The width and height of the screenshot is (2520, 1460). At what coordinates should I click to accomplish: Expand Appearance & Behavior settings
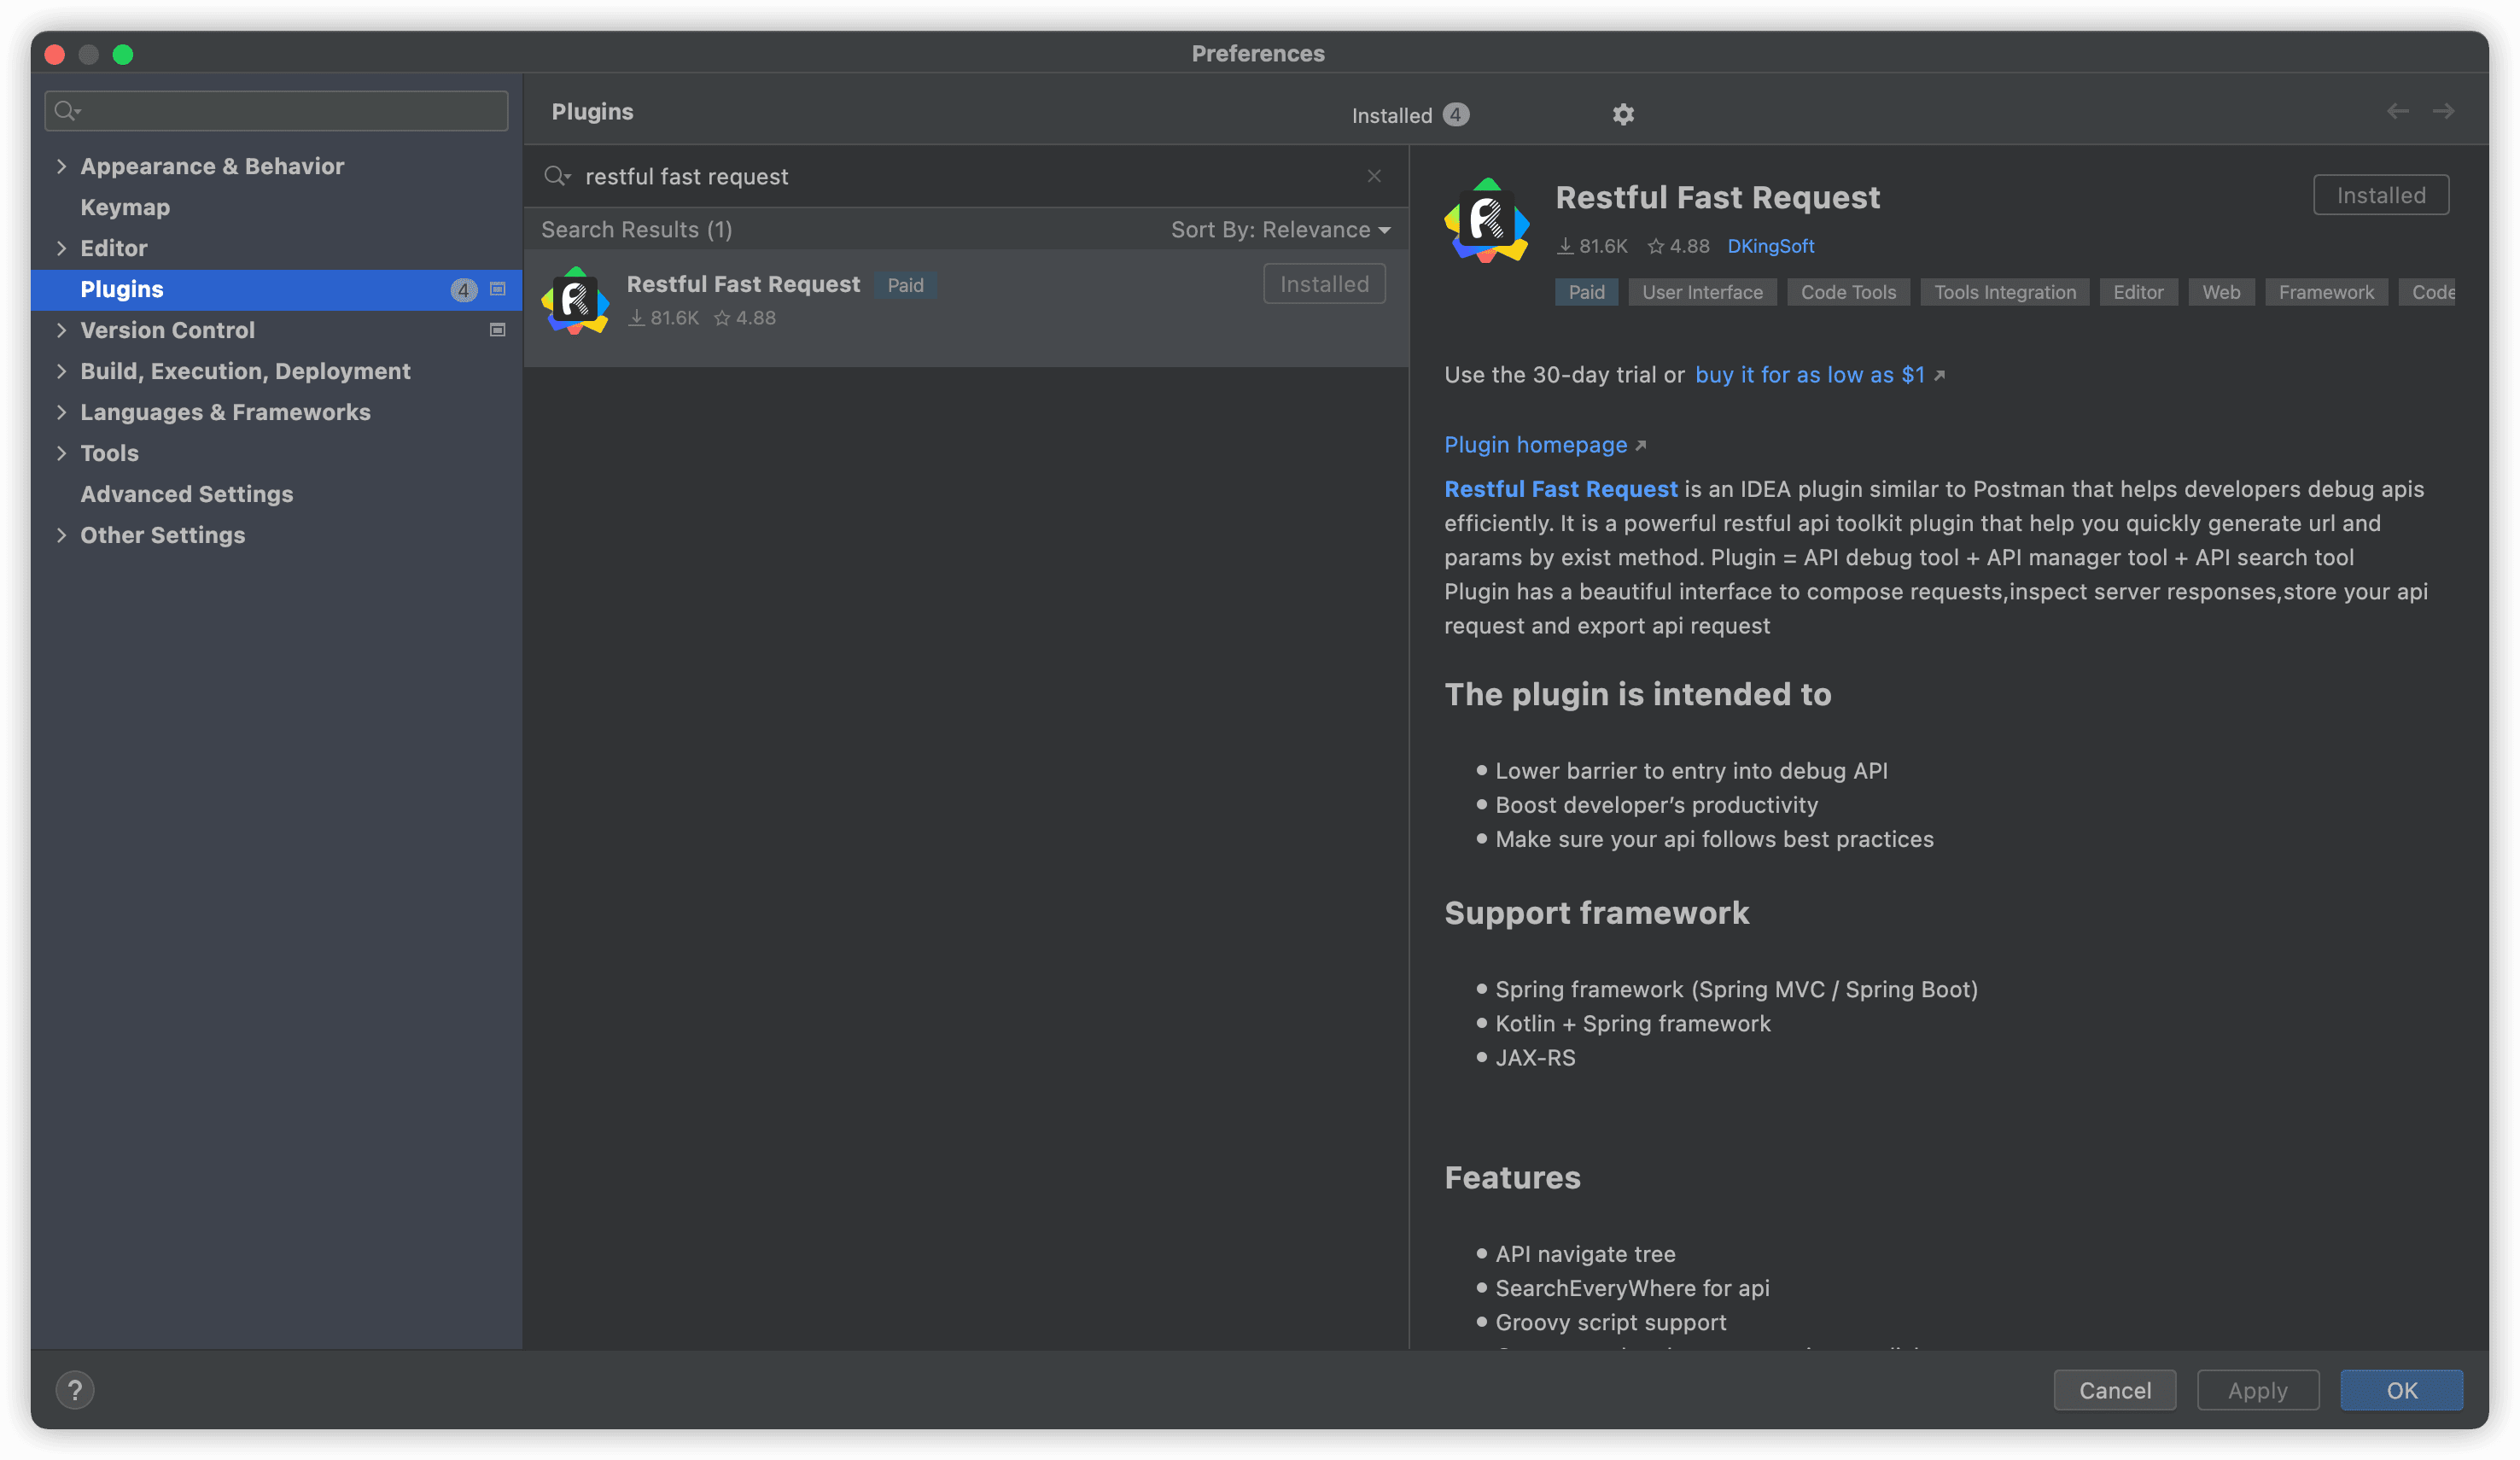click(62, 166)
